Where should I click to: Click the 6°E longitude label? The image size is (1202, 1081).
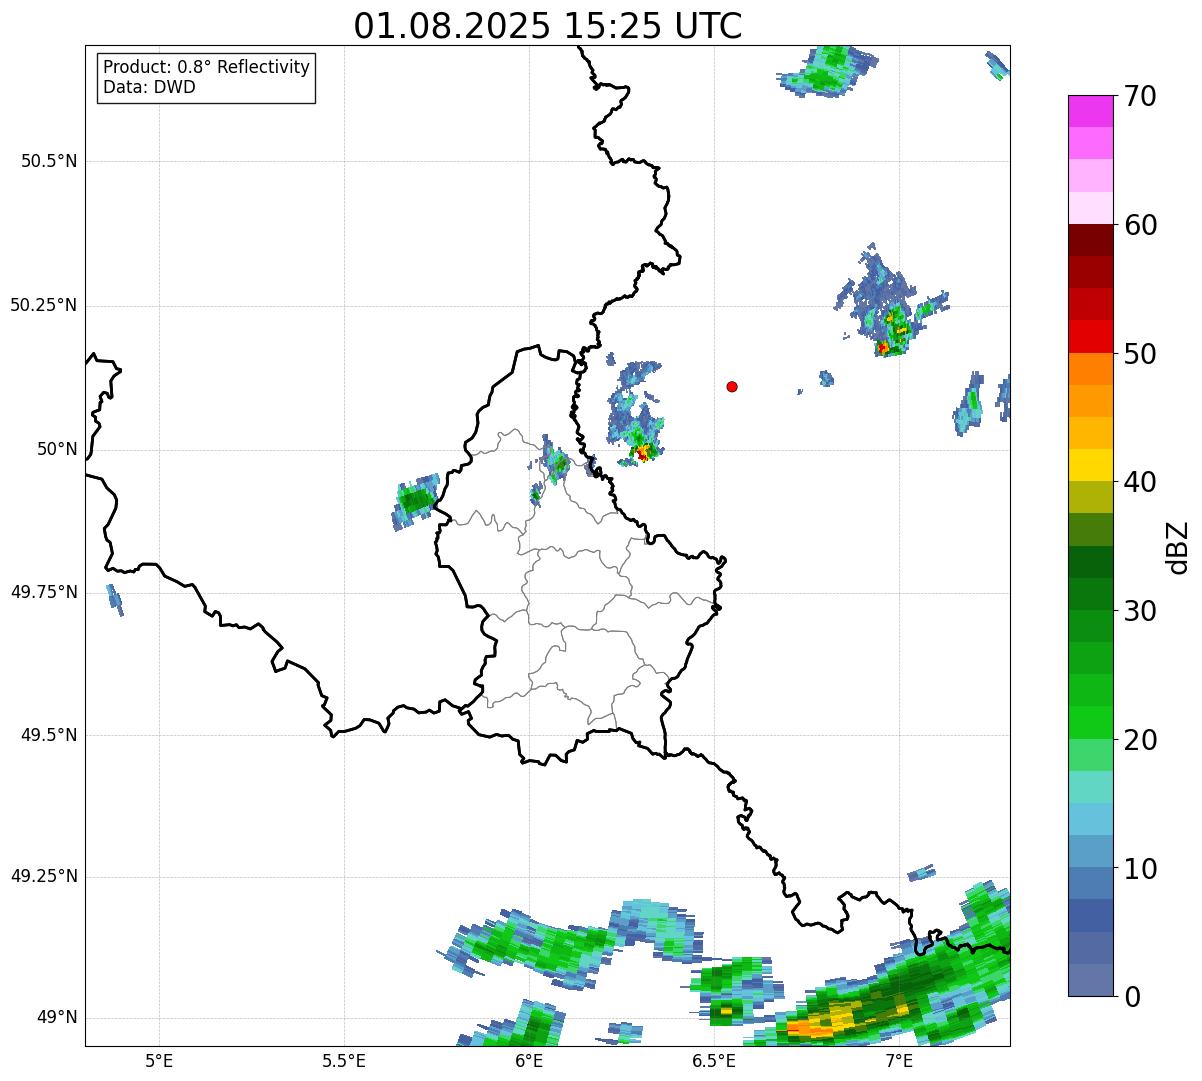(529, 1060)
